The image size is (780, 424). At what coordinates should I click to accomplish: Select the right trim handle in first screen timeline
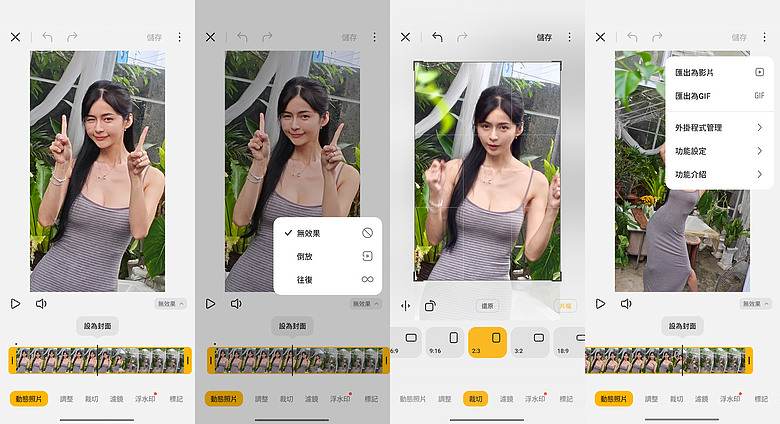pos(188,361)
